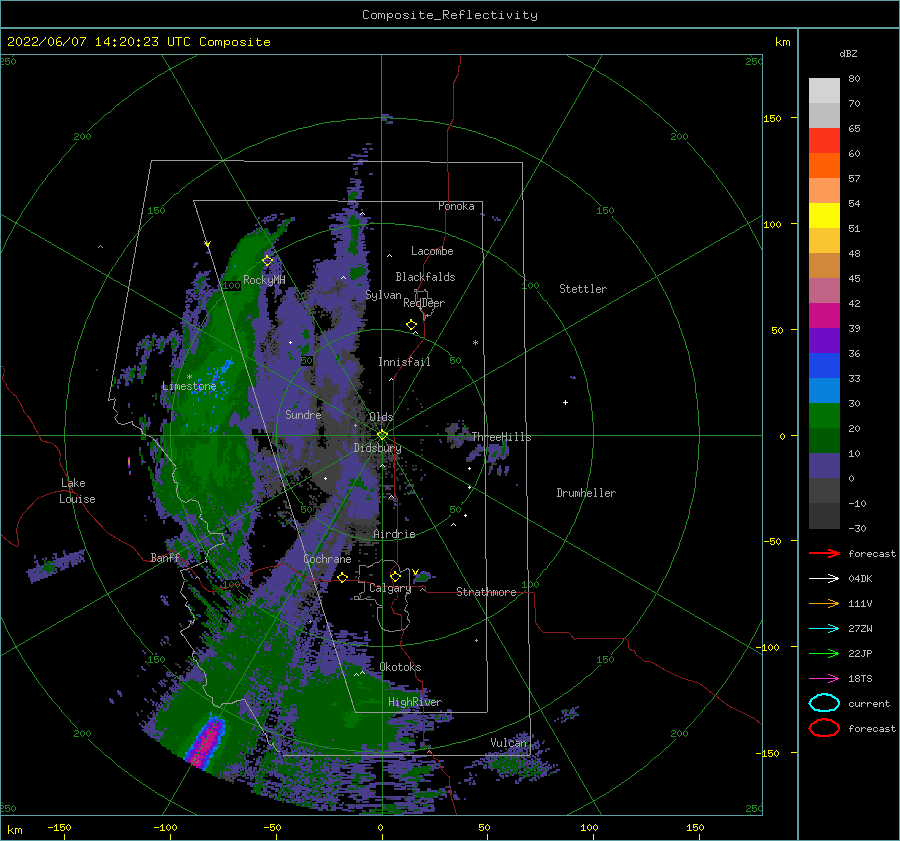Screen dimensions: 900x841
Task: Click the cyan current ellipse legend icon
Action: 824,703
